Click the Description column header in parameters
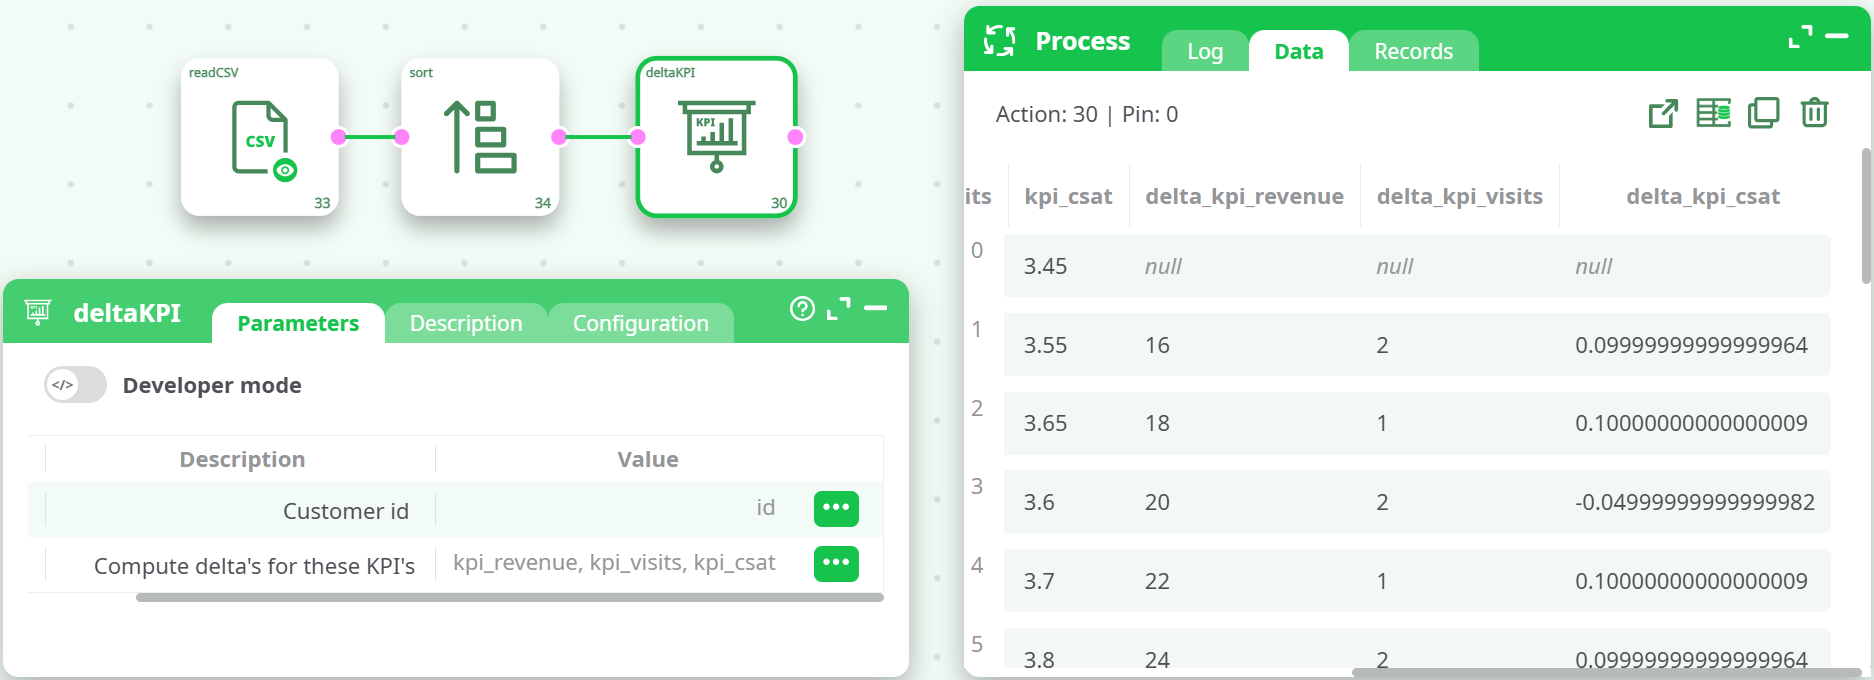 [x=242, y=459]
